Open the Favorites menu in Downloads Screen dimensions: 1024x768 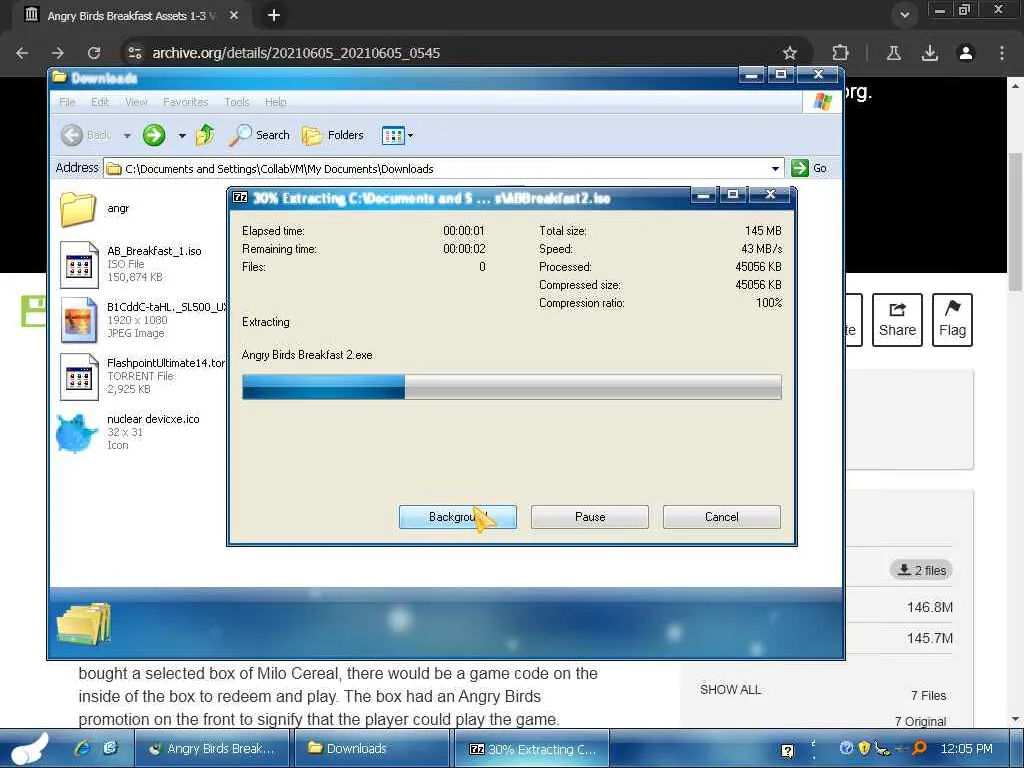tap(185, 102)
